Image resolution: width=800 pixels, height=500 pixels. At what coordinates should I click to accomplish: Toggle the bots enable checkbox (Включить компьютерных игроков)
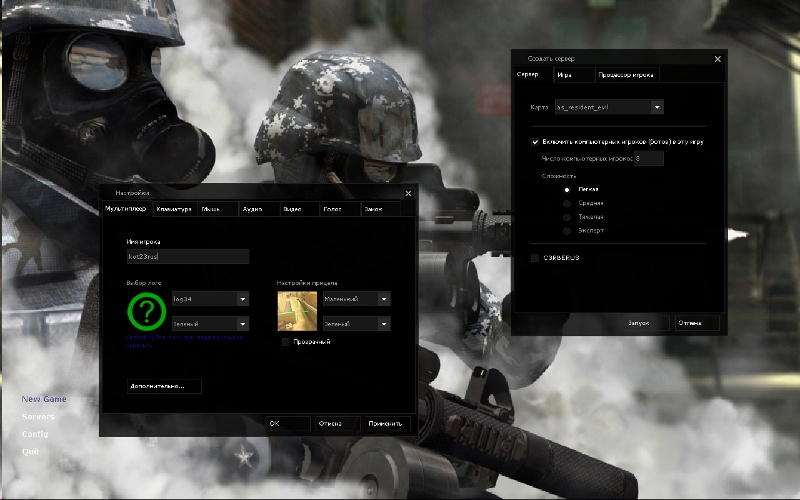(535, 142)
